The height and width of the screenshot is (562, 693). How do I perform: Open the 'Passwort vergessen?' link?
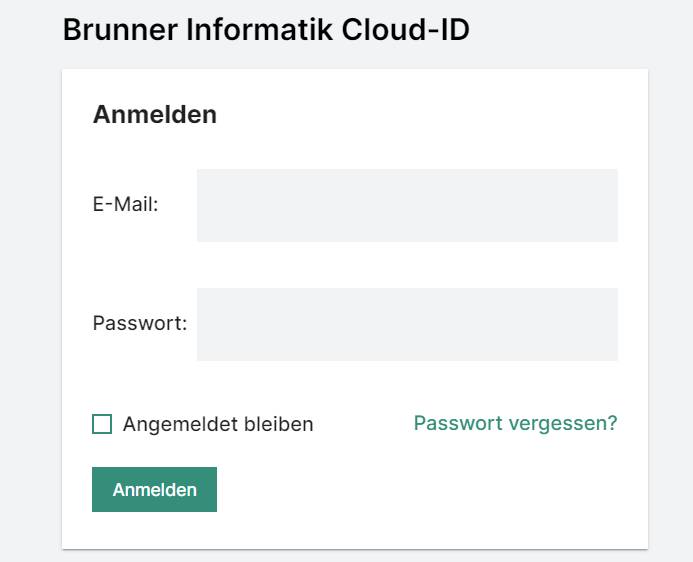(515, 423)
